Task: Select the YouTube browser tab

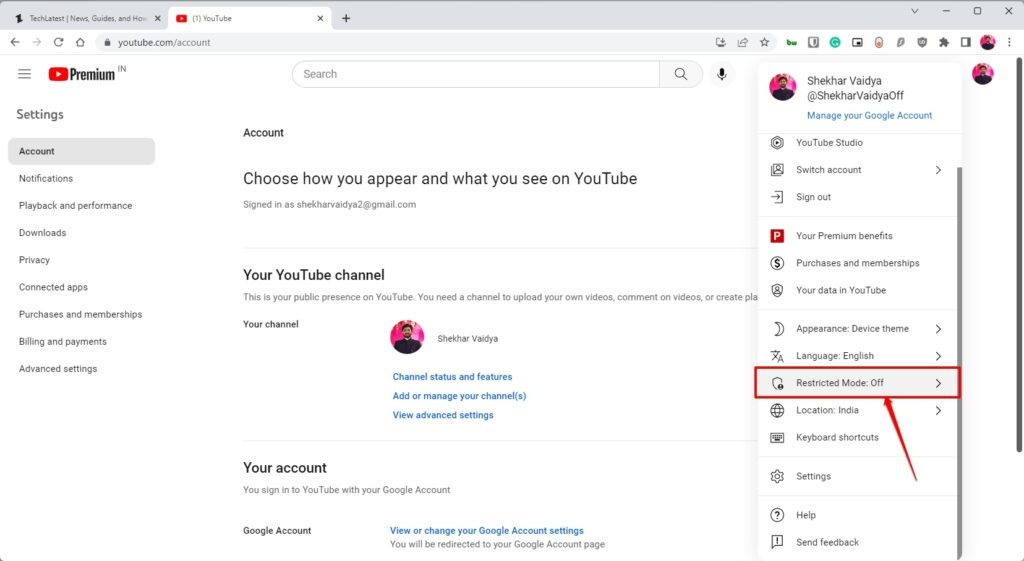Action: click(x=248, y=18)
